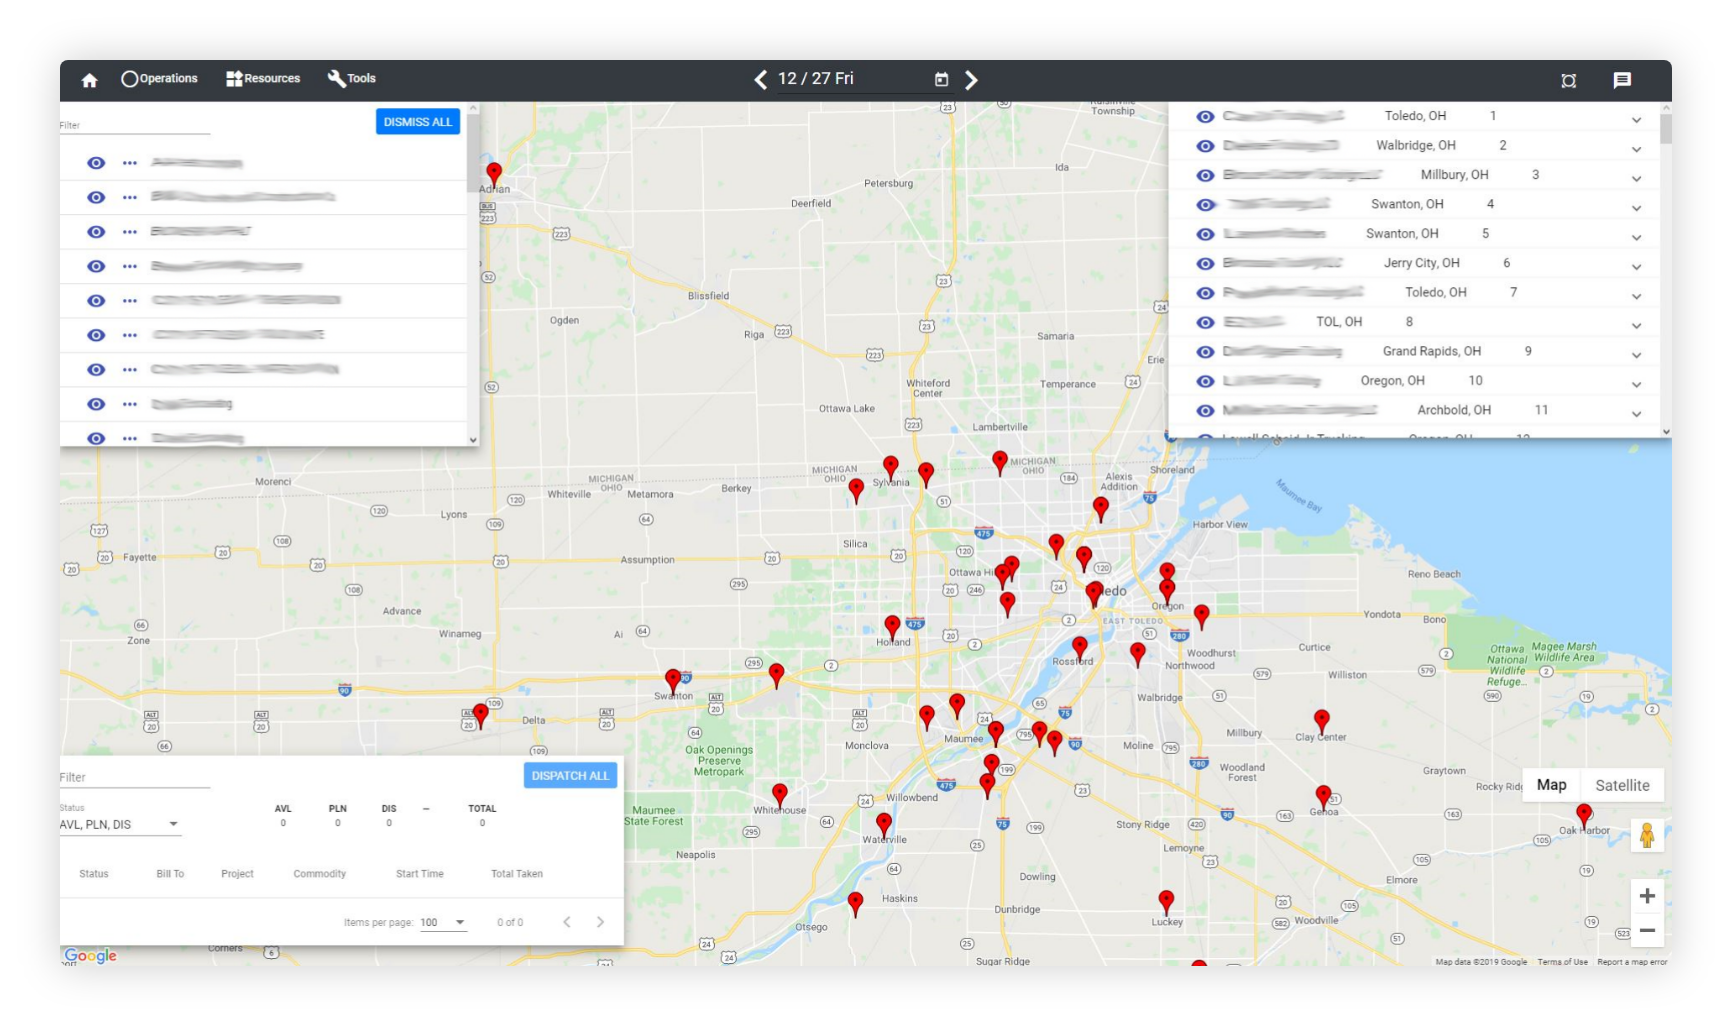Viewport: 1732px width, 1026px height.
Task: Open more options for second left-panel row
Action: click(130, 197)
